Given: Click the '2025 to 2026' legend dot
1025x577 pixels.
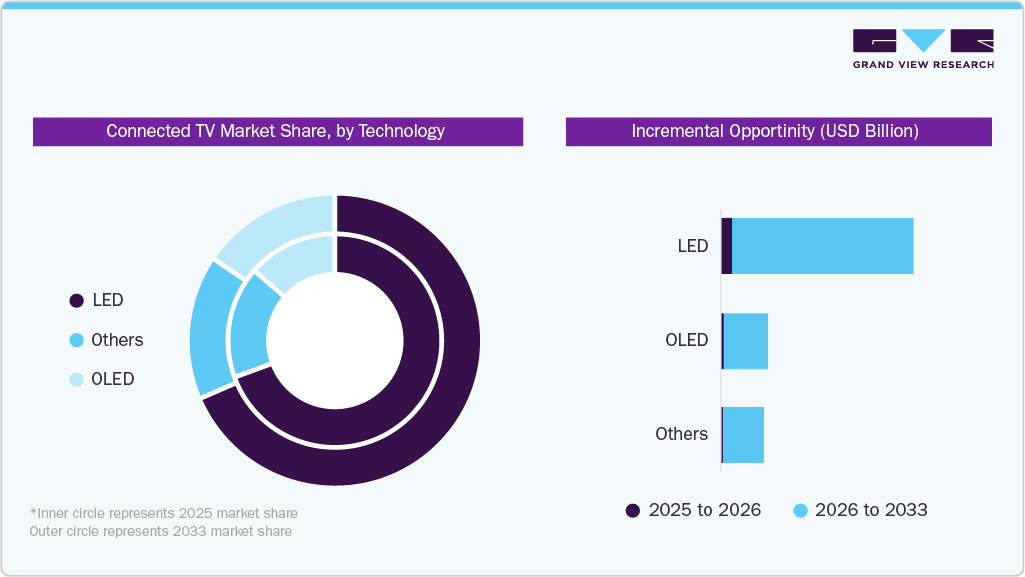Looking at the screenshot, I should coord(633,511).
